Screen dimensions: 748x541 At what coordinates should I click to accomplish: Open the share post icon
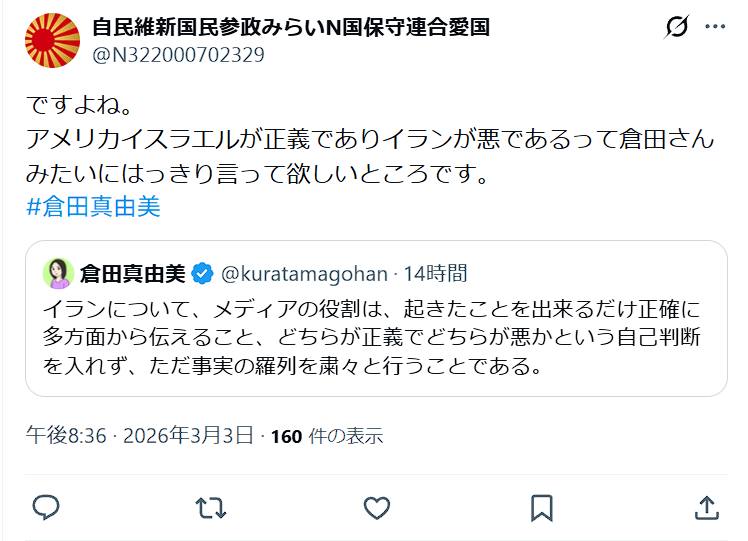706,507
